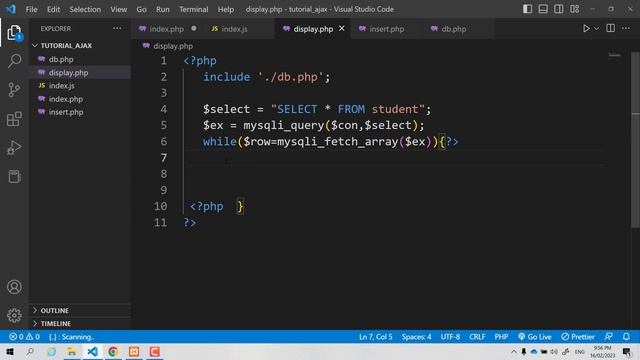Click the unsaved dot on index.php tab
The image size is (640, 360).
point(194,29)
